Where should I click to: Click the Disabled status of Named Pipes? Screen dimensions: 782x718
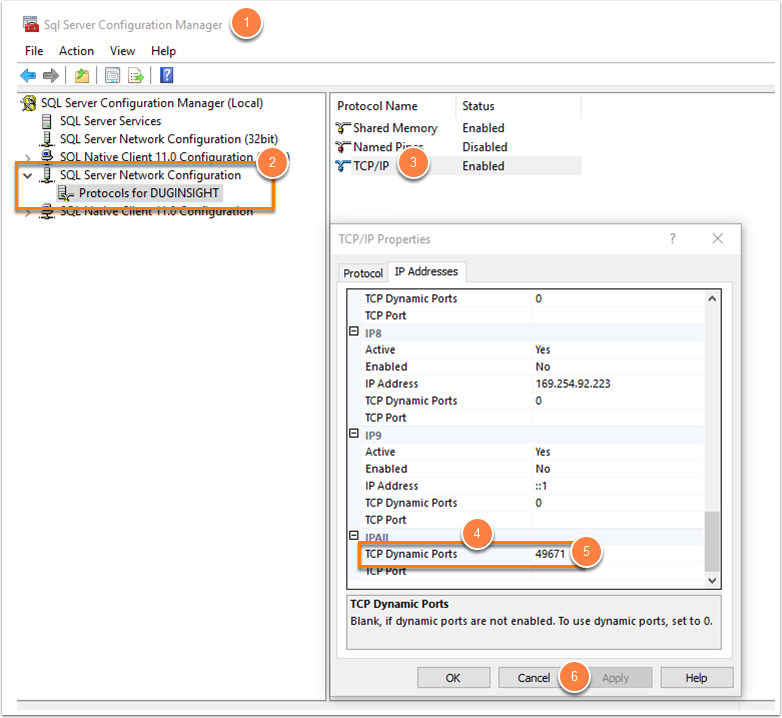484,147
